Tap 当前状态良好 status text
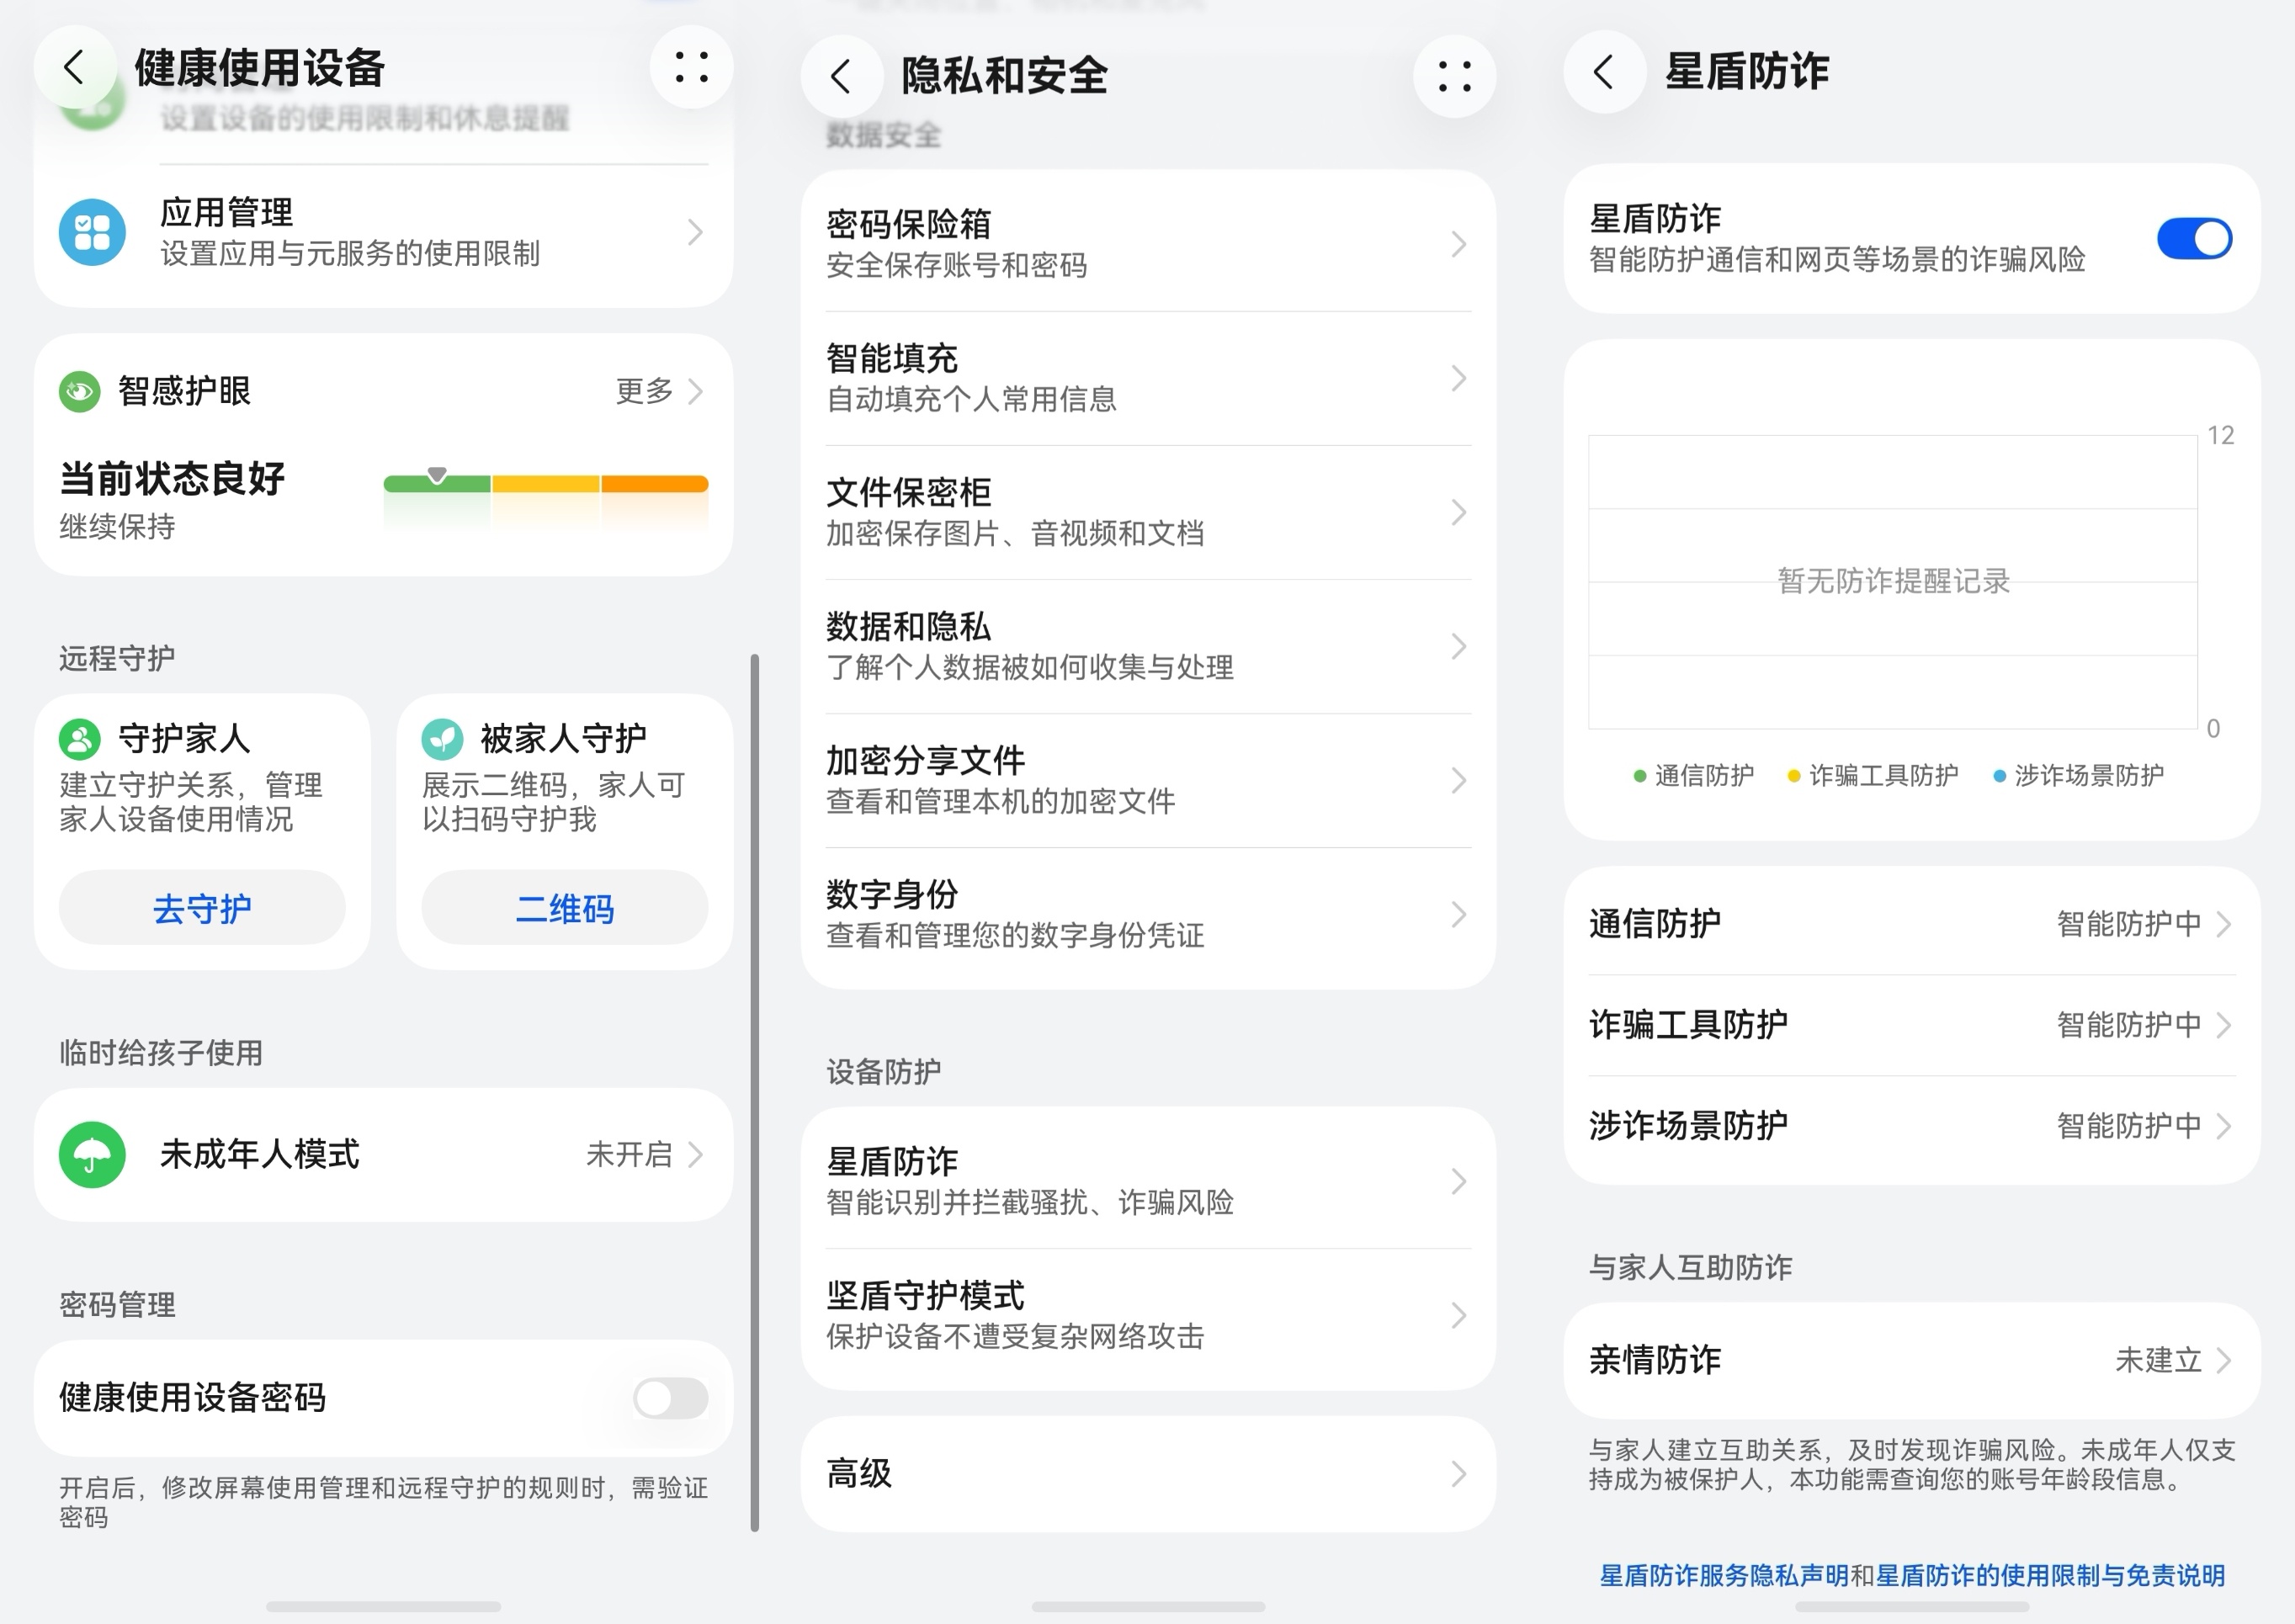Screen dimensions: 2295x1624 coord(172,479)
